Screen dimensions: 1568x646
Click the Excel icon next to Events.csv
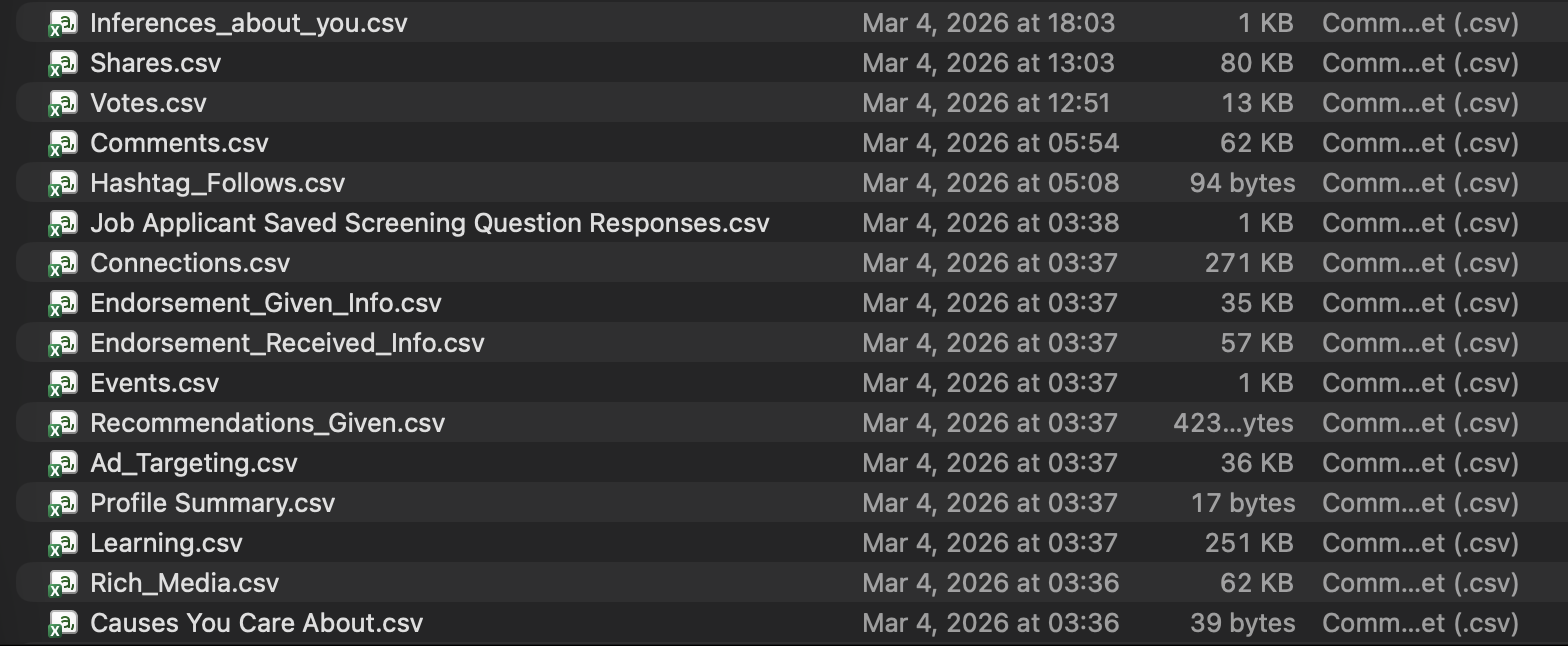coord(63,382)
